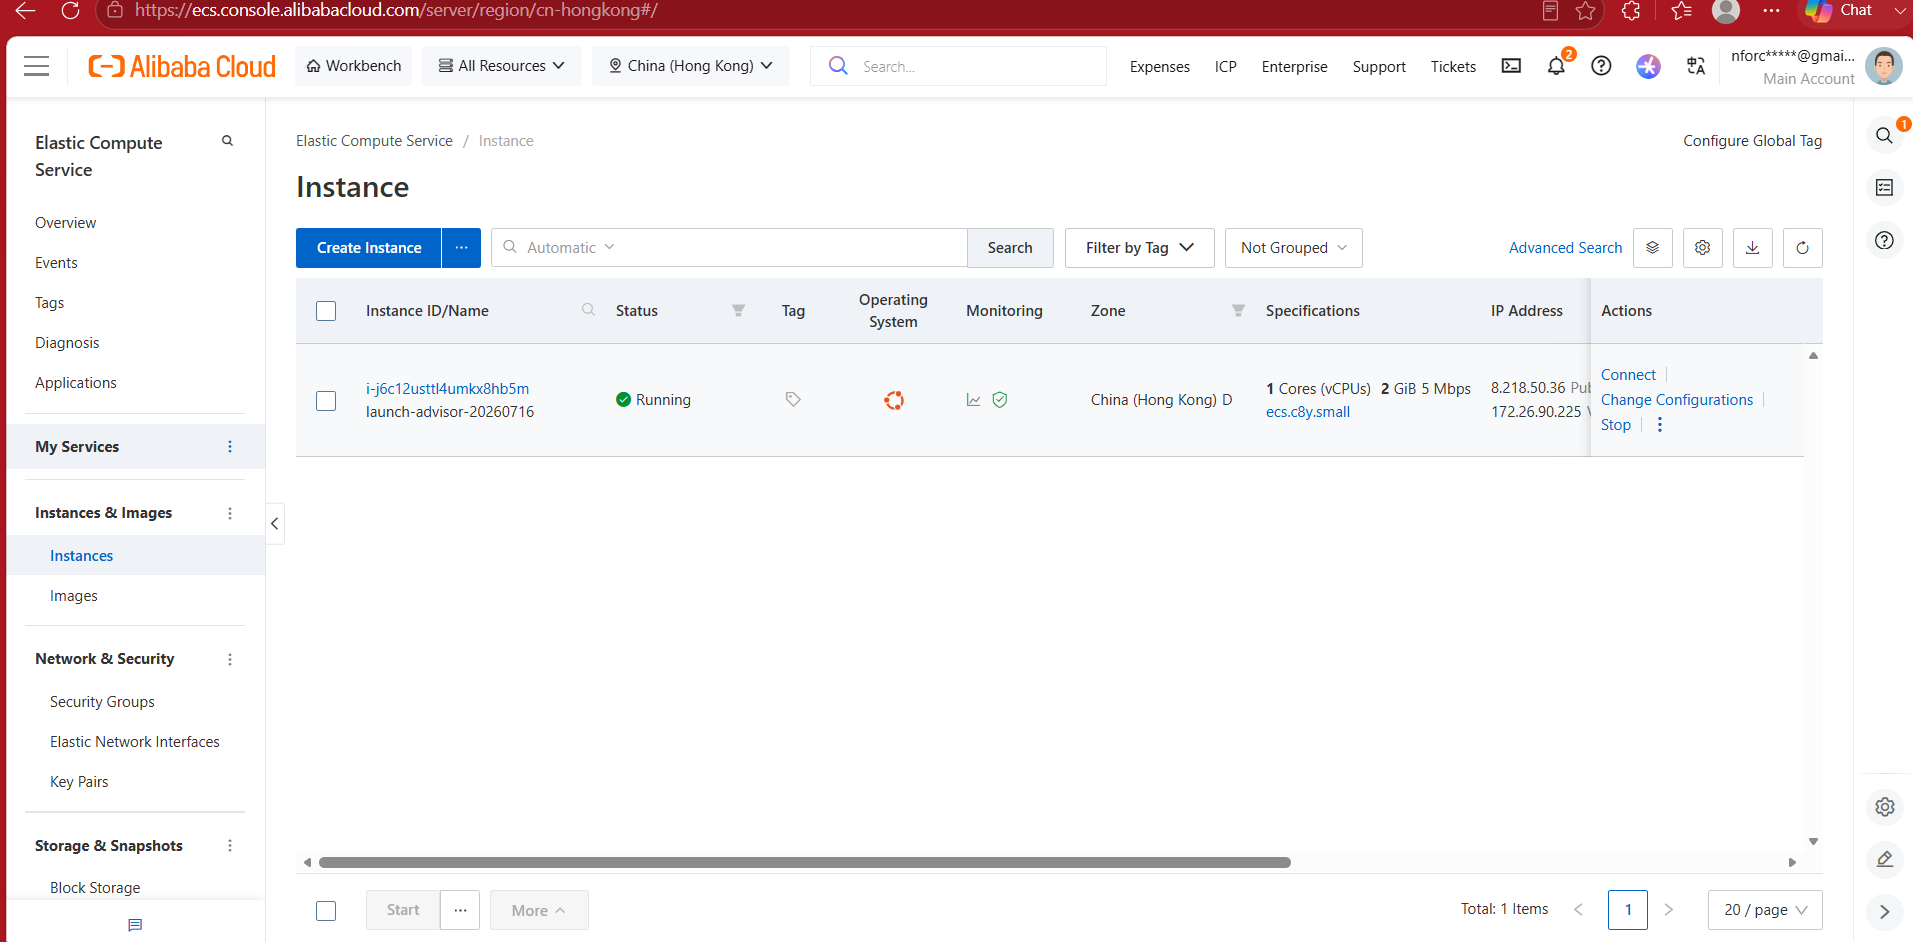Open the language translation icon
The width and height of the screenshot is (1913, 942).
click(1696, 66)
